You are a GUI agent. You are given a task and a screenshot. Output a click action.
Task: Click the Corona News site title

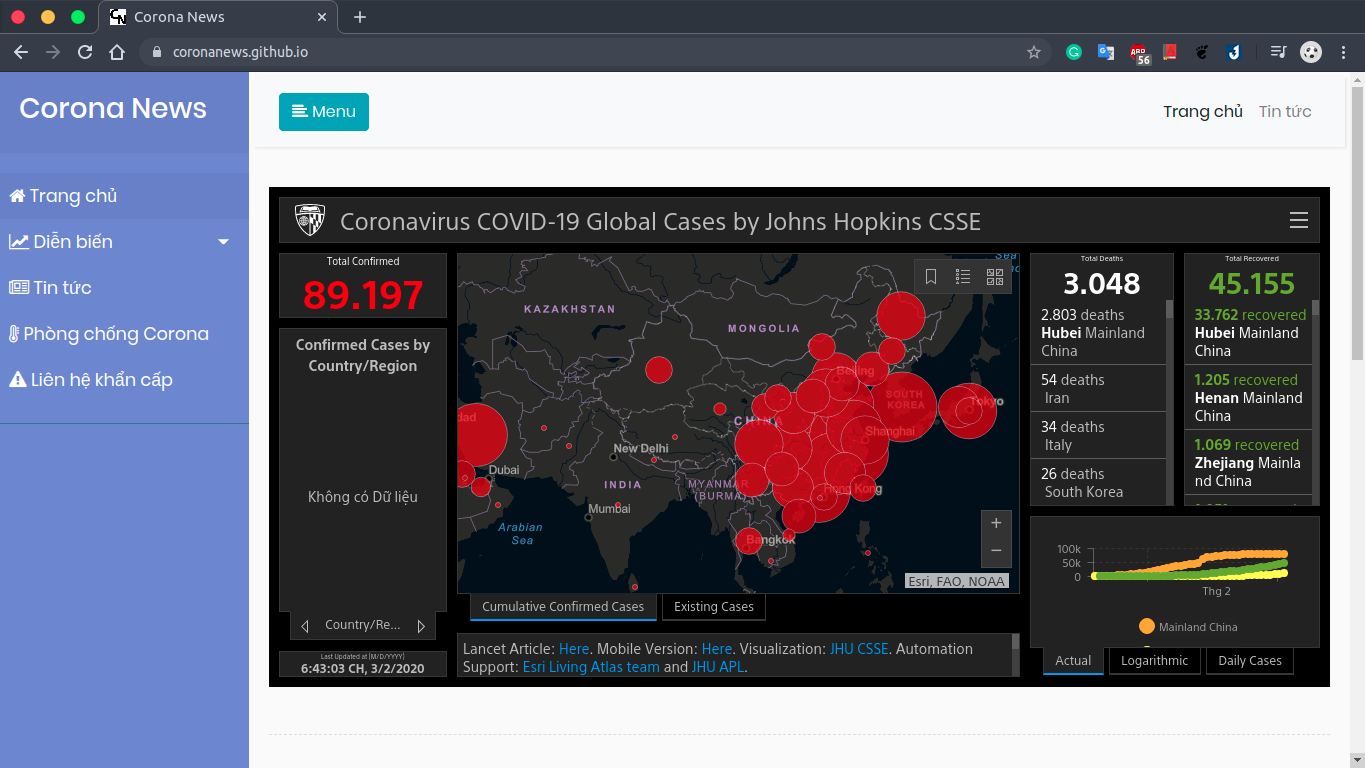(x=113, y=108)
